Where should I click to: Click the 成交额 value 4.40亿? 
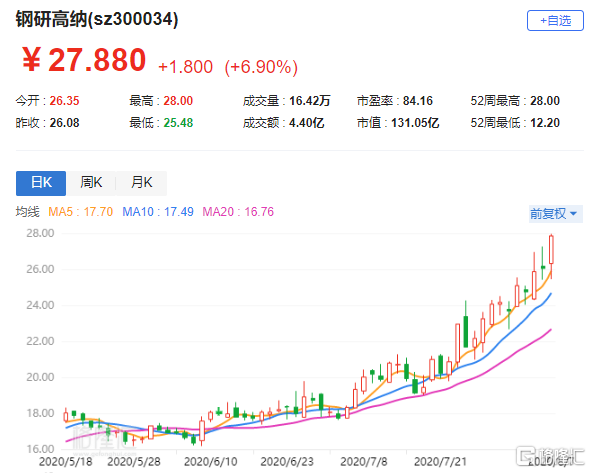pyautogui.click(x=306, y=123)
